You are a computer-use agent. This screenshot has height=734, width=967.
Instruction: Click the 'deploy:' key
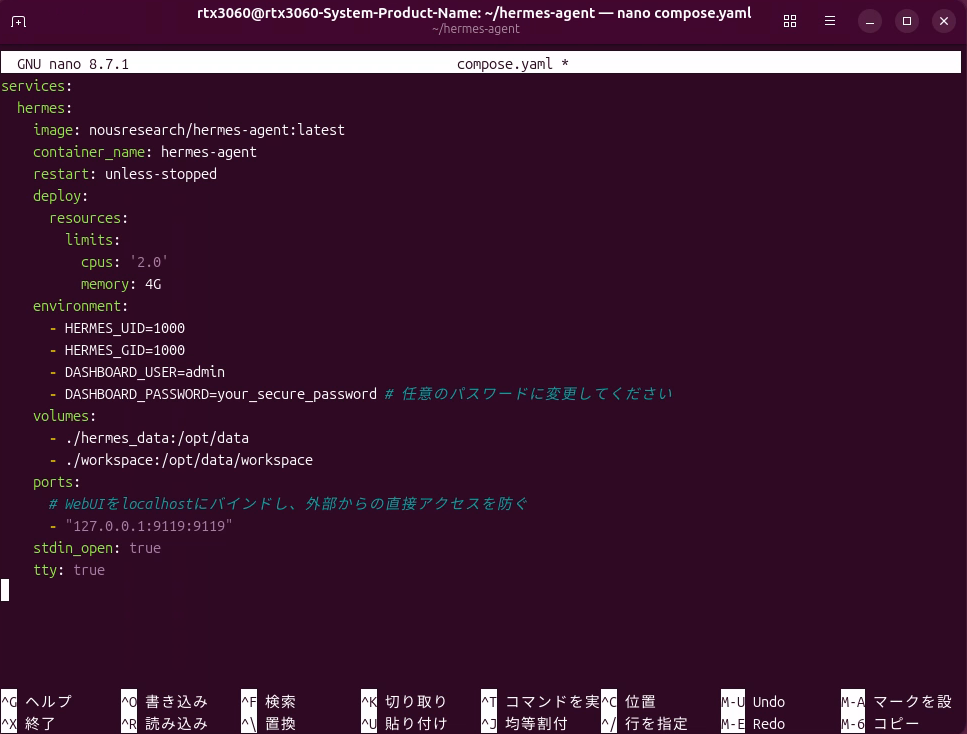click(x=60, y=196)
